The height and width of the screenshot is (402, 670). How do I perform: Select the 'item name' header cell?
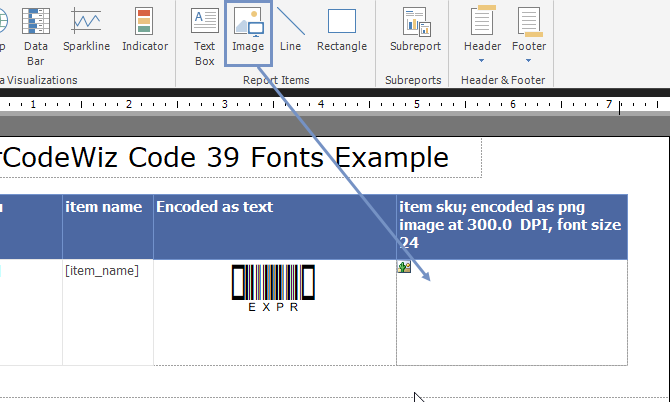(x=108, y=227)
